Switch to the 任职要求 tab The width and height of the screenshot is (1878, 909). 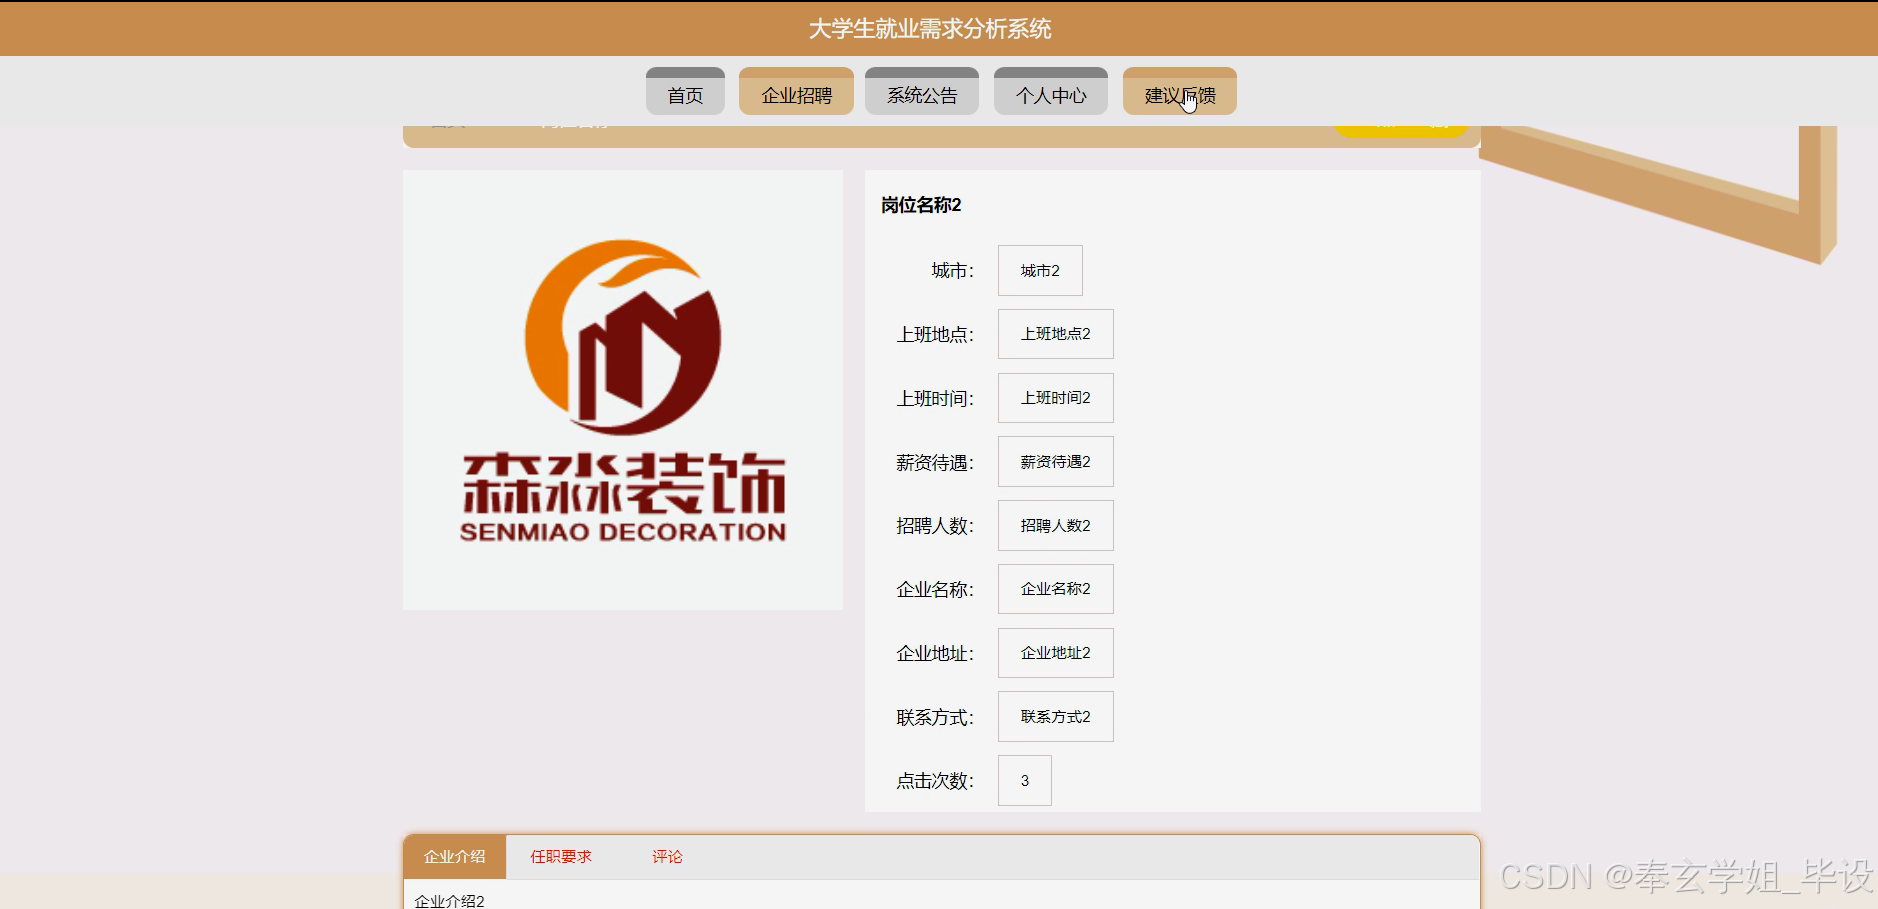tap(561, 857)
